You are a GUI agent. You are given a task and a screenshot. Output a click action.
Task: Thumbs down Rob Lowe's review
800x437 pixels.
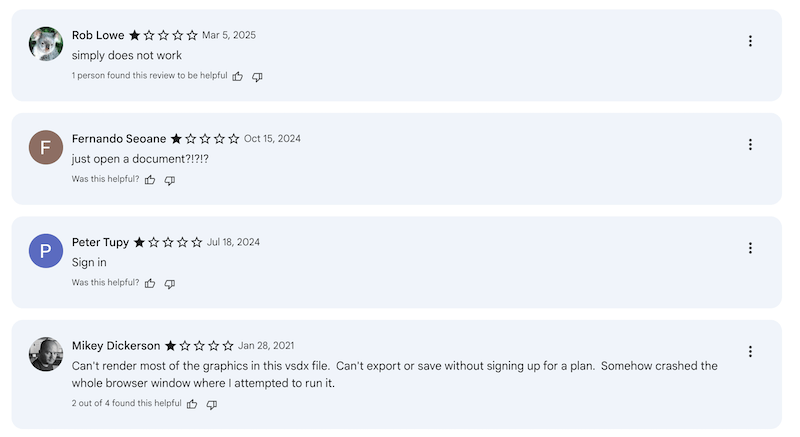257,76
